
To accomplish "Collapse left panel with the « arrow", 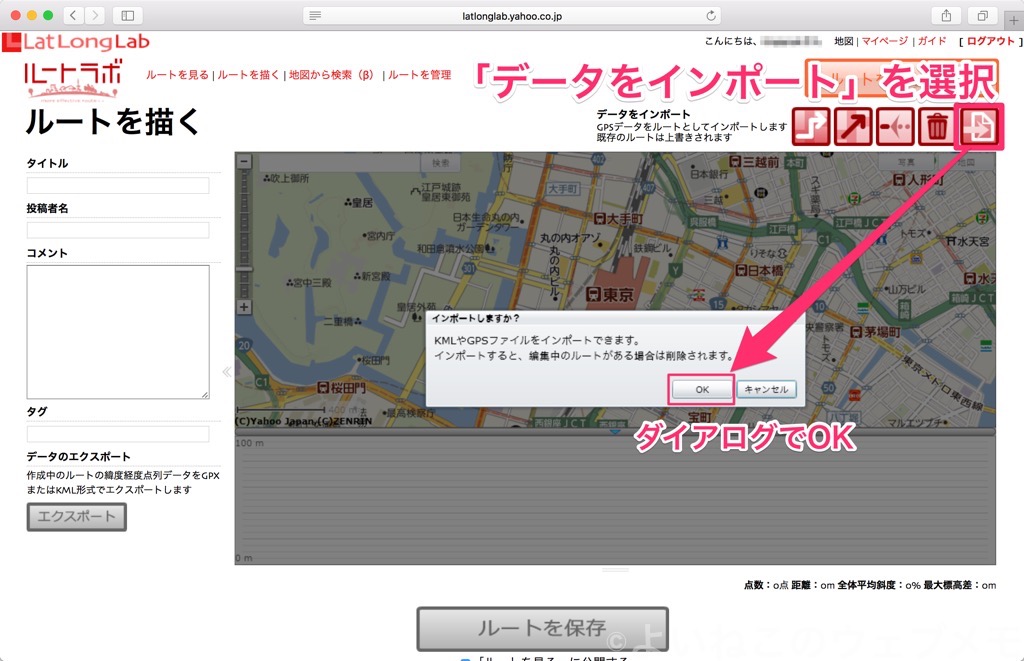I will 226,371.
